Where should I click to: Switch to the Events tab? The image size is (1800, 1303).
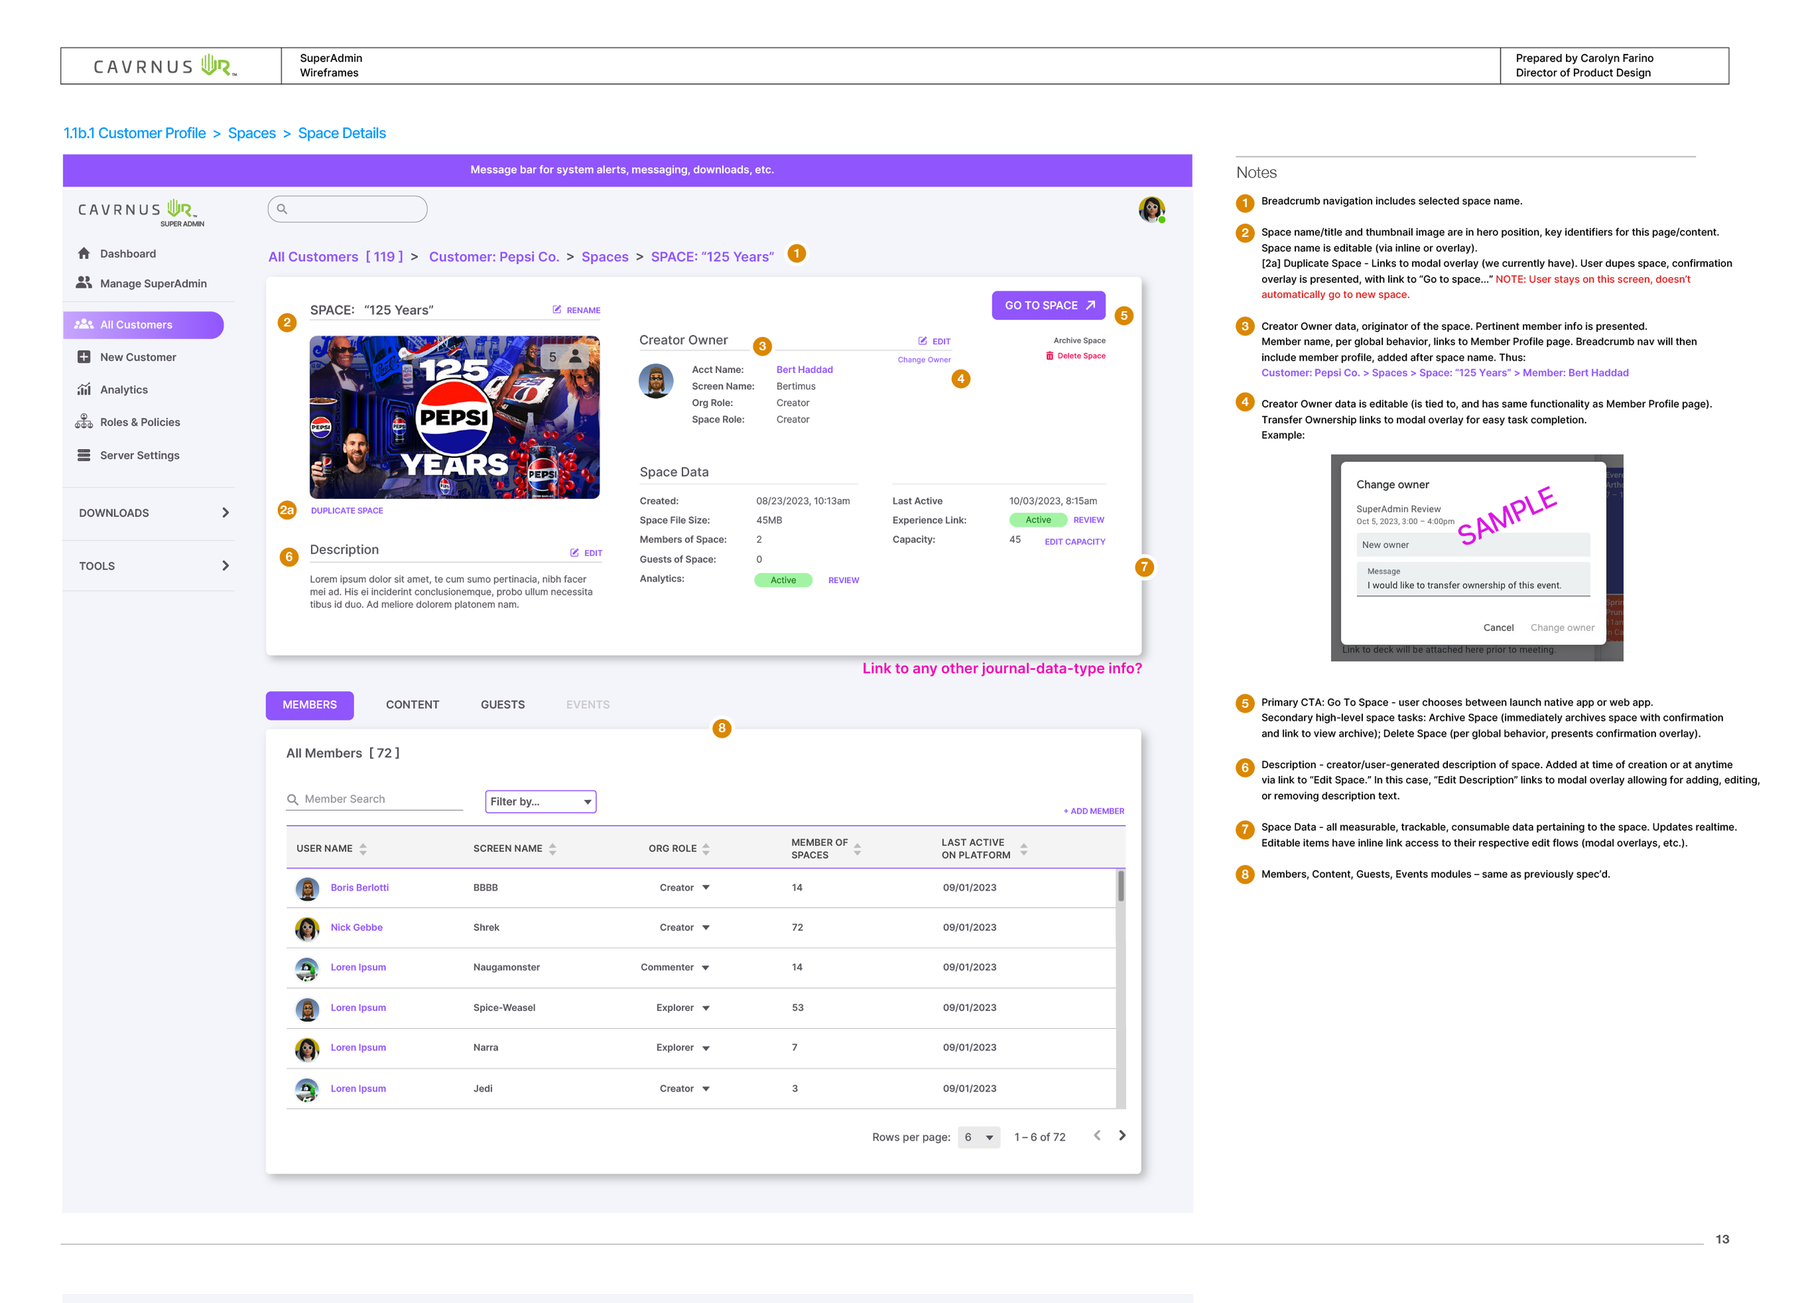point(588,705)
